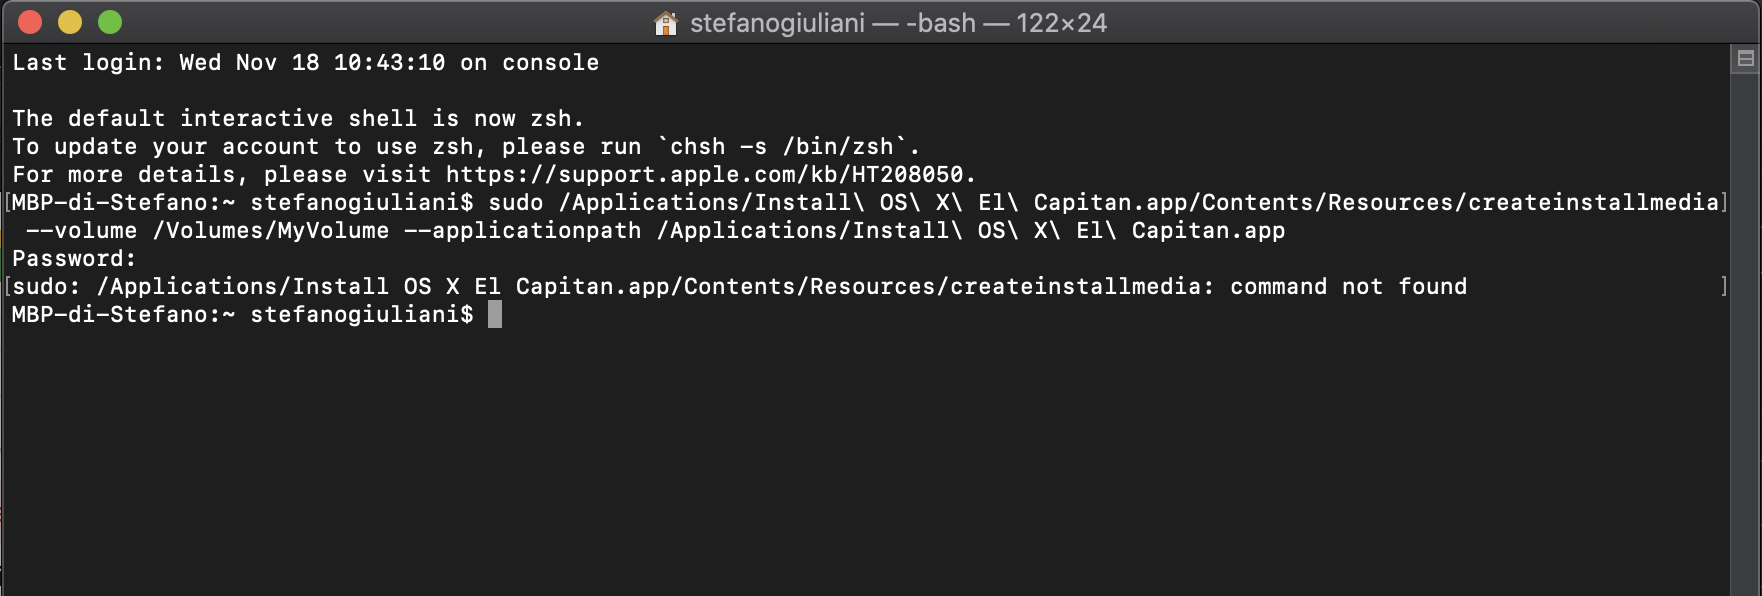Click the home folder icon in title bar

(x=666, y=23)
